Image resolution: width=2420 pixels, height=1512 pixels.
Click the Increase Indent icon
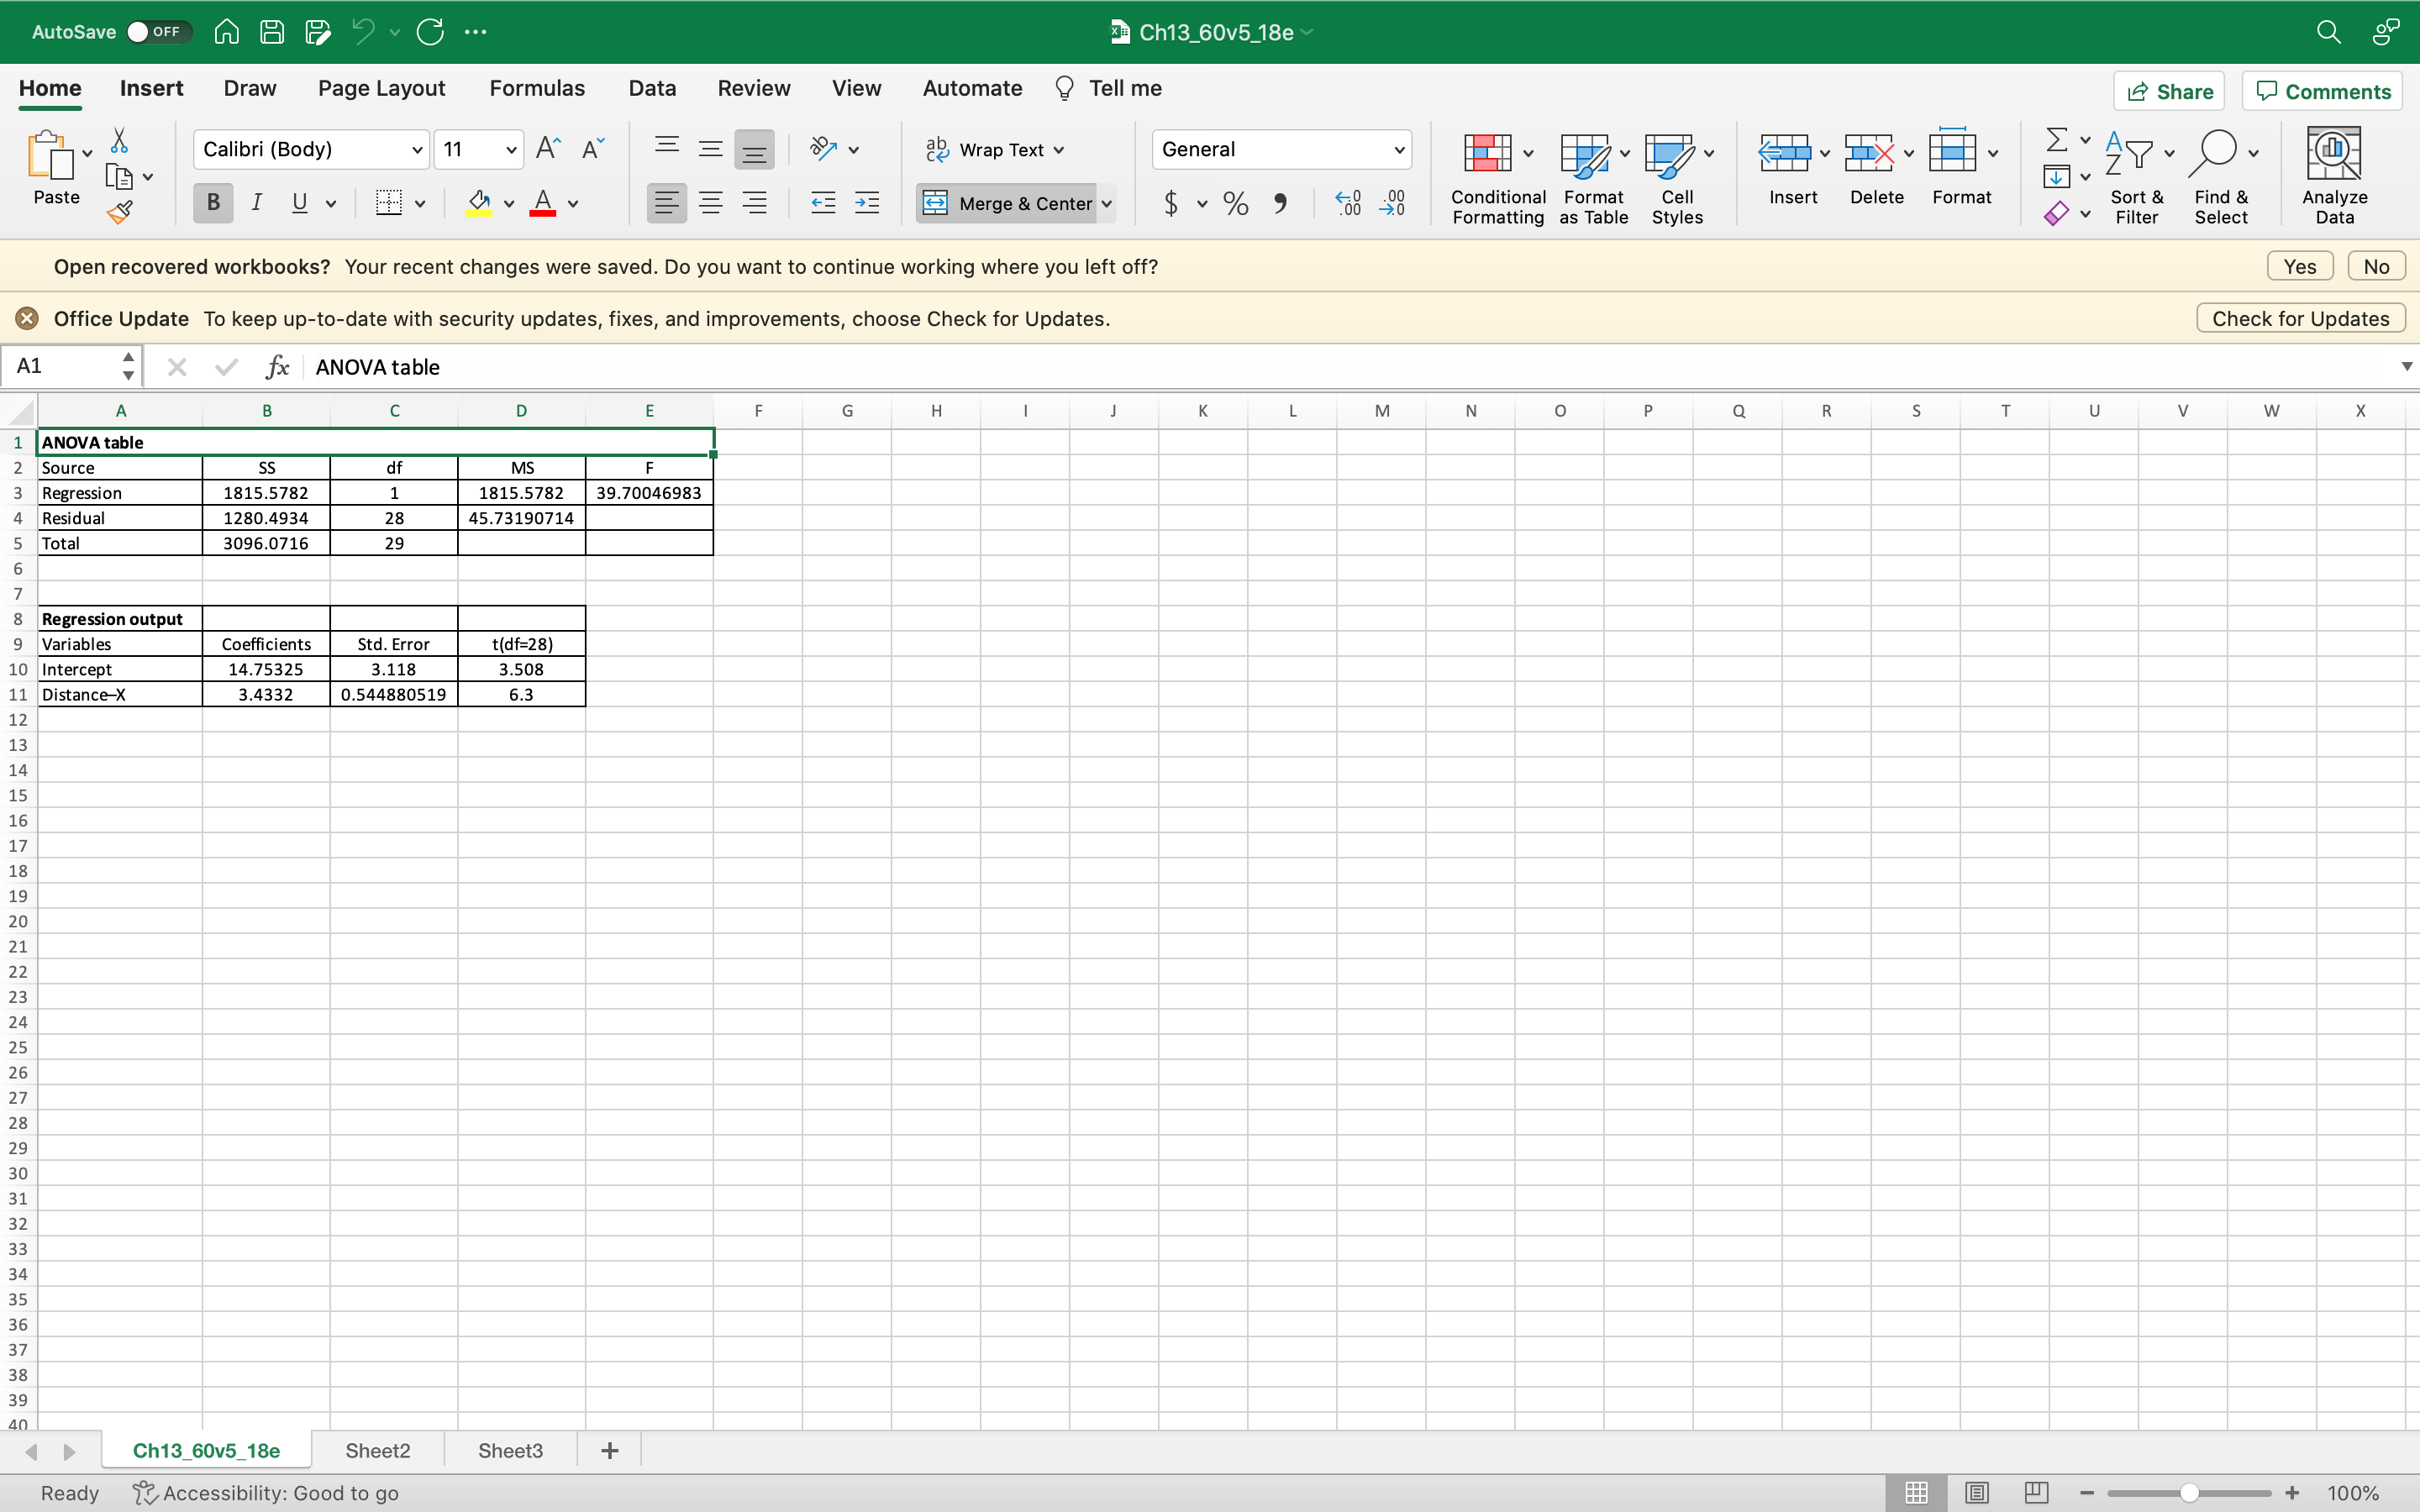click(867, 203)
